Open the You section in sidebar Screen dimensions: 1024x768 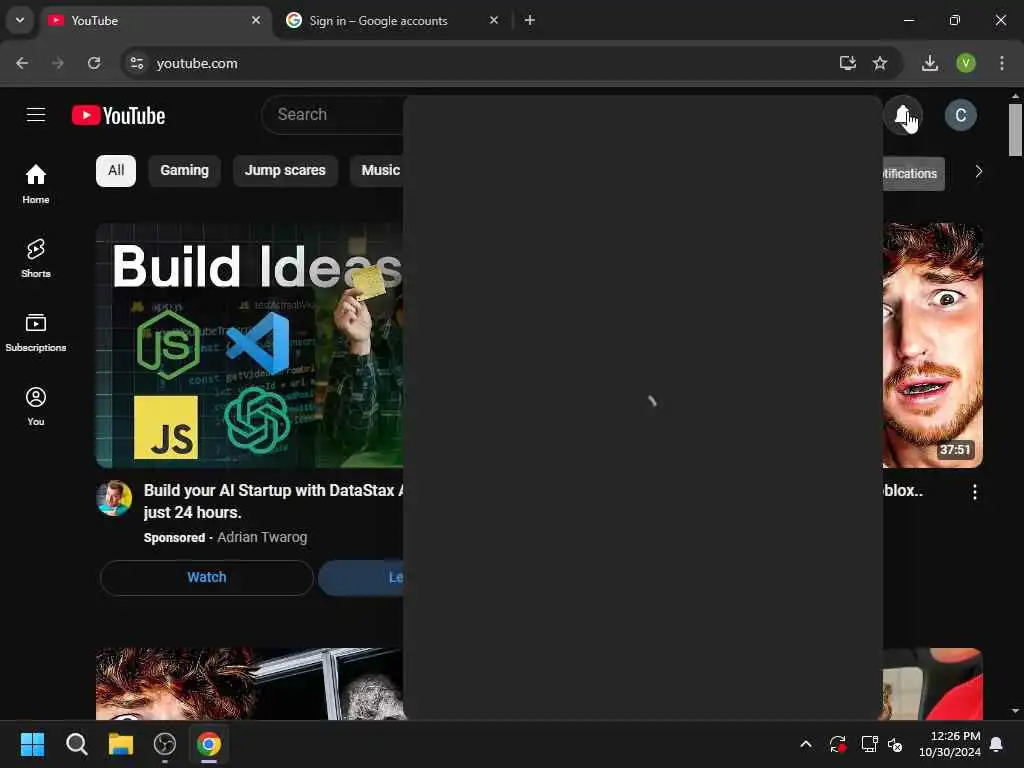pos(36,406)
